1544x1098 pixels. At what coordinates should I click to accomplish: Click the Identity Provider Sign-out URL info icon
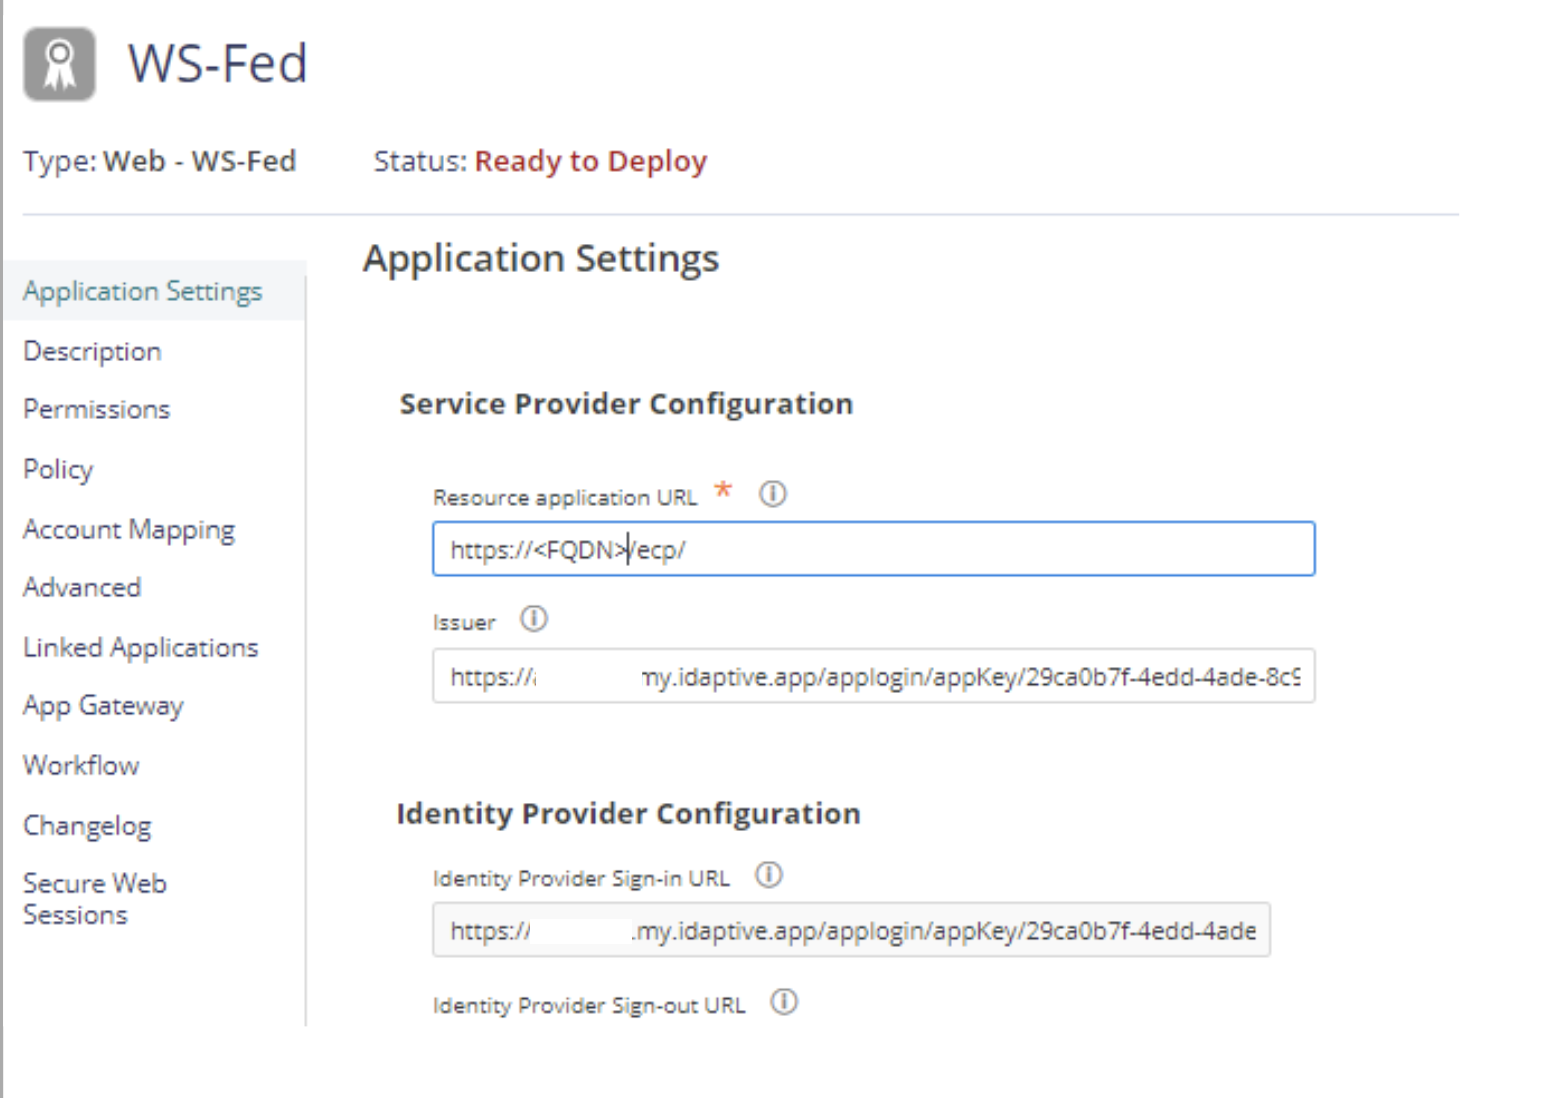[785, 1003]
